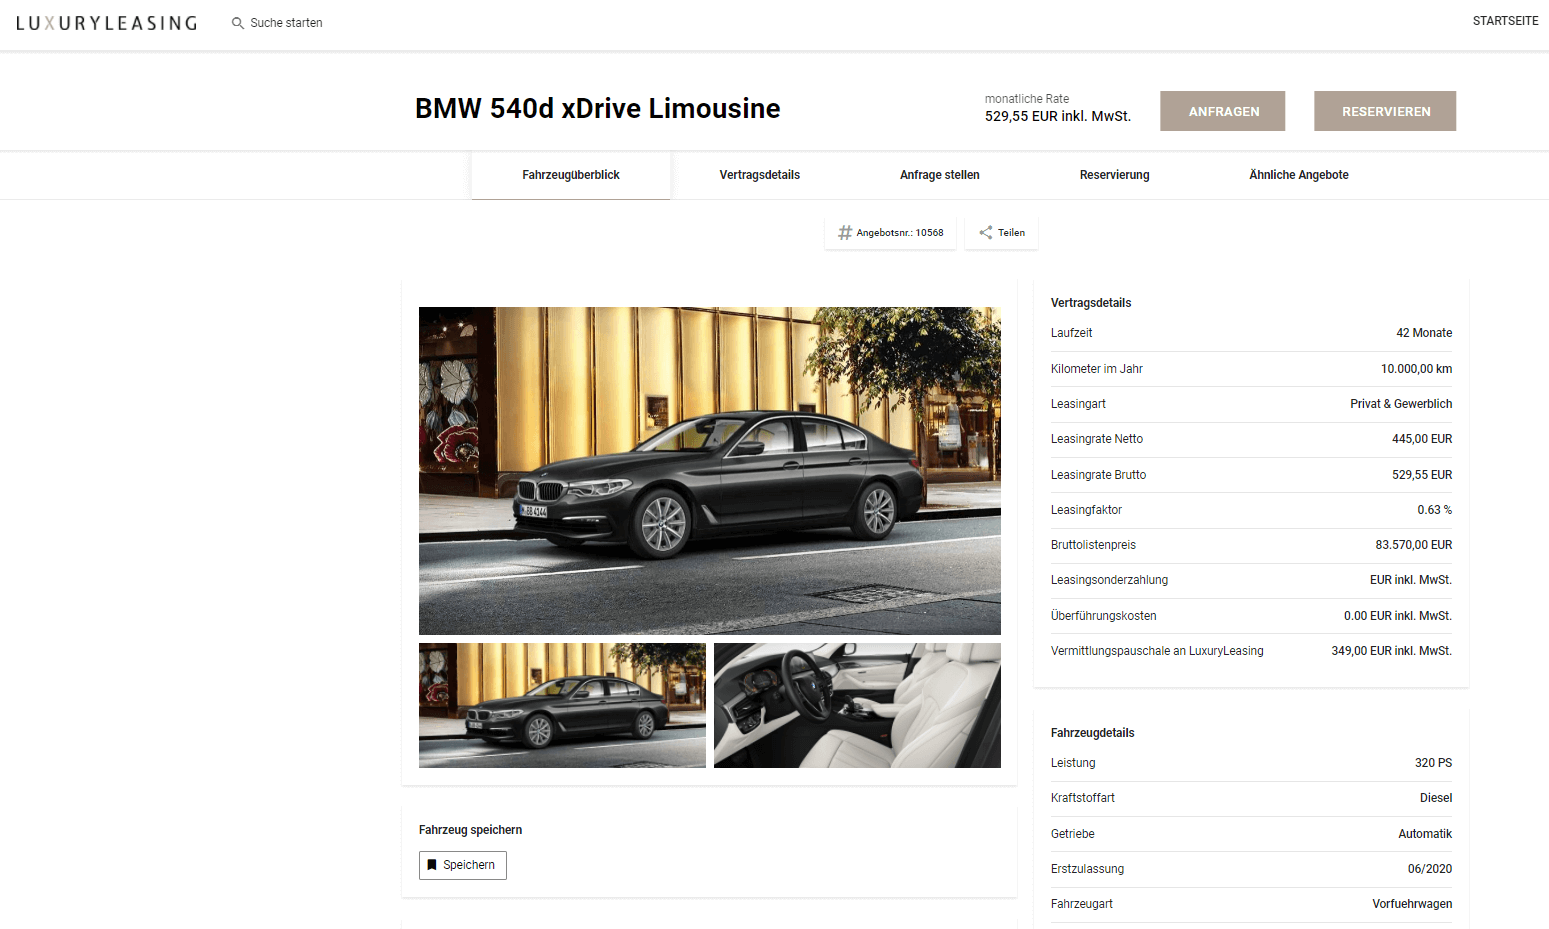The image size is (1549, 929).
Task: Click the Leasingfaktor 0.63 % value
Action: click(x=1435, y=510)
